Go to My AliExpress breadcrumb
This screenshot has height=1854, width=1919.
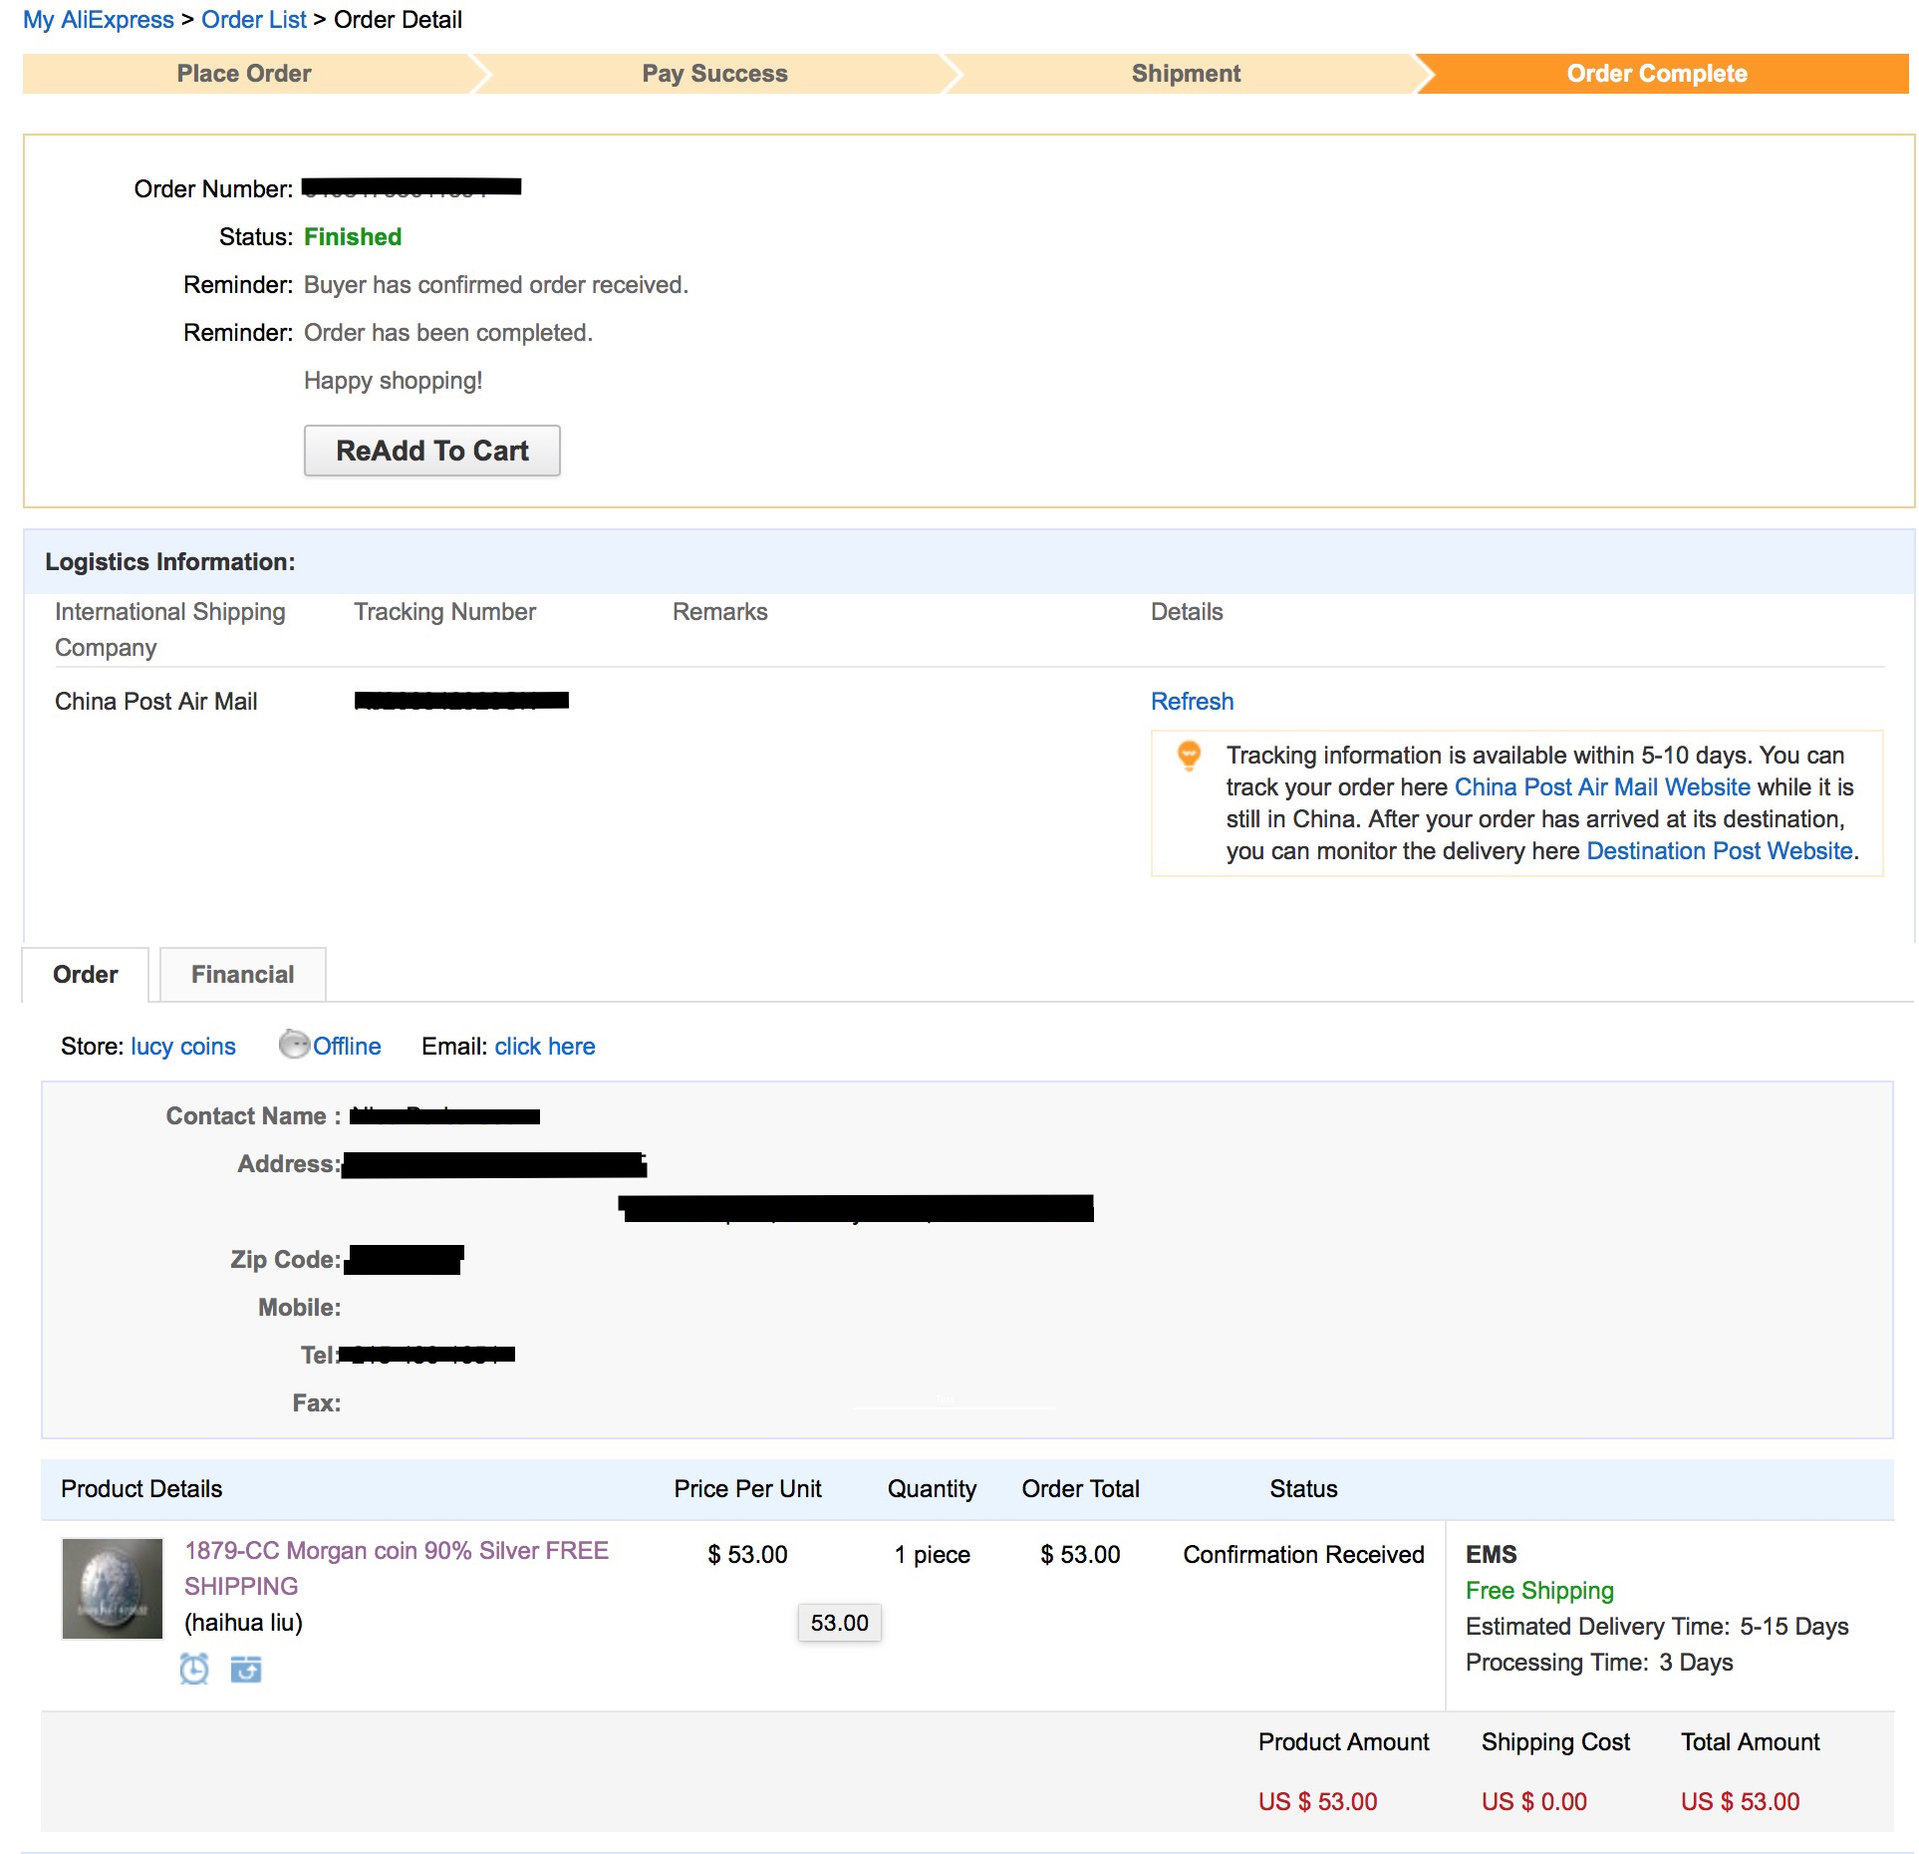pos(98,20)
